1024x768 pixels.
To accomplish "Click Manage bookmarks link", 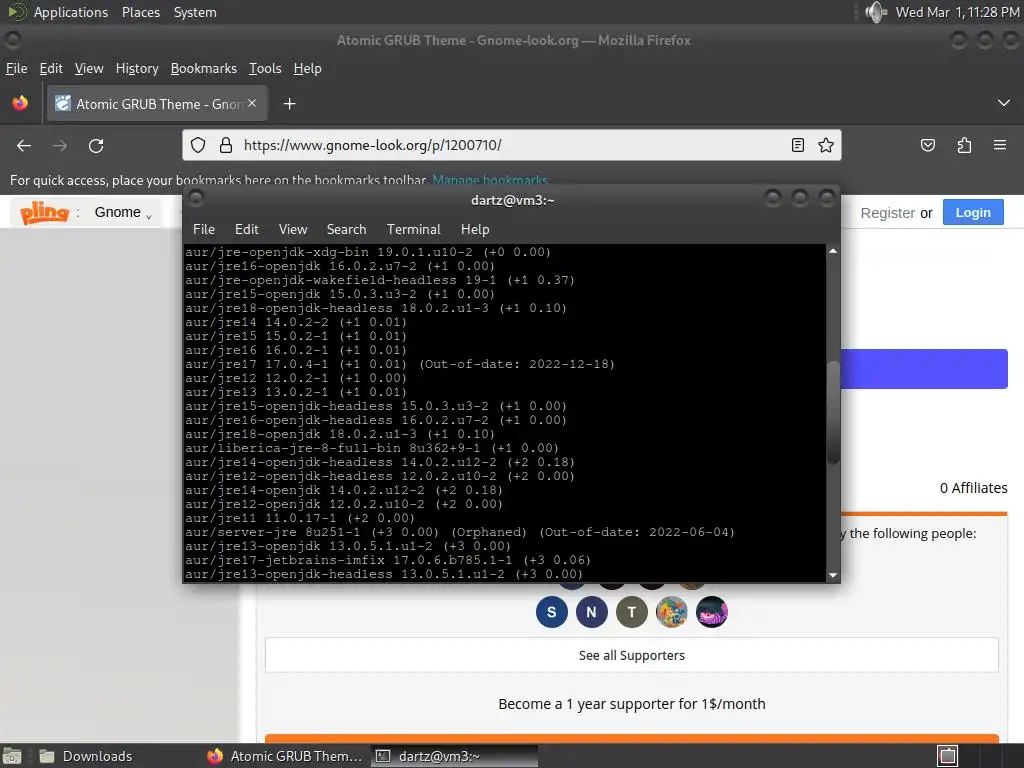I will coord(490,180).
